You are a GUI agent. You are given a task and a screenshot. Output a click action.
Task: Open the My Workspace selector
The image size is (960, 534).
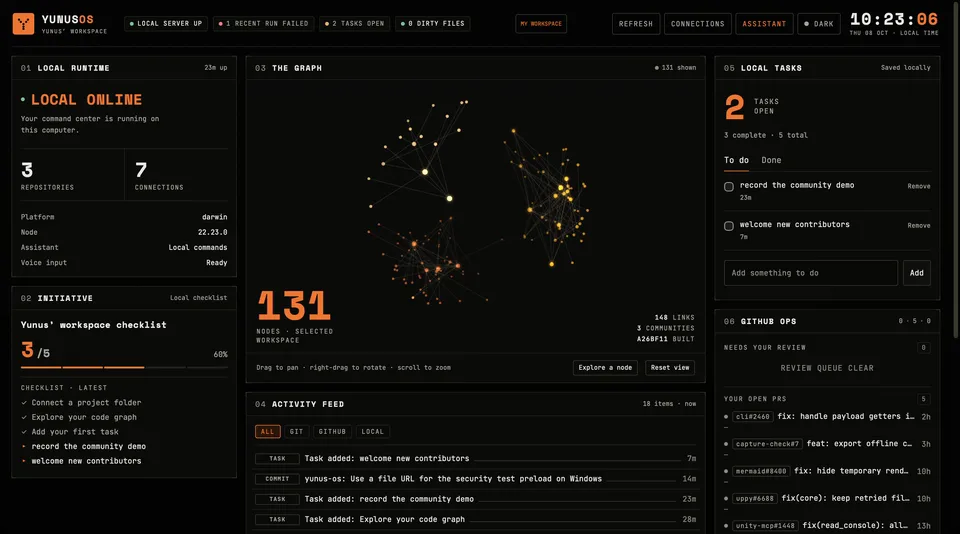click(x=541, y=24)
